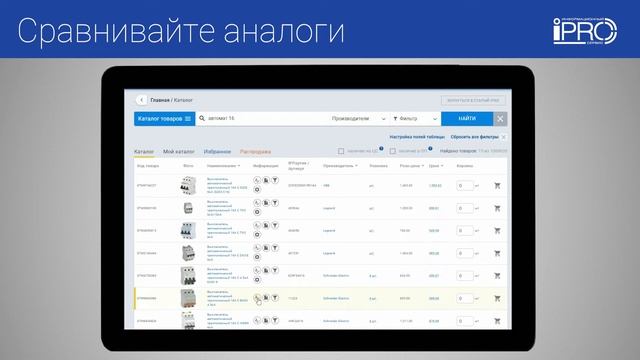This screenshot has width=640, height=360.
Task: Click quantity field in the ABB row
Action: (464, 185)
